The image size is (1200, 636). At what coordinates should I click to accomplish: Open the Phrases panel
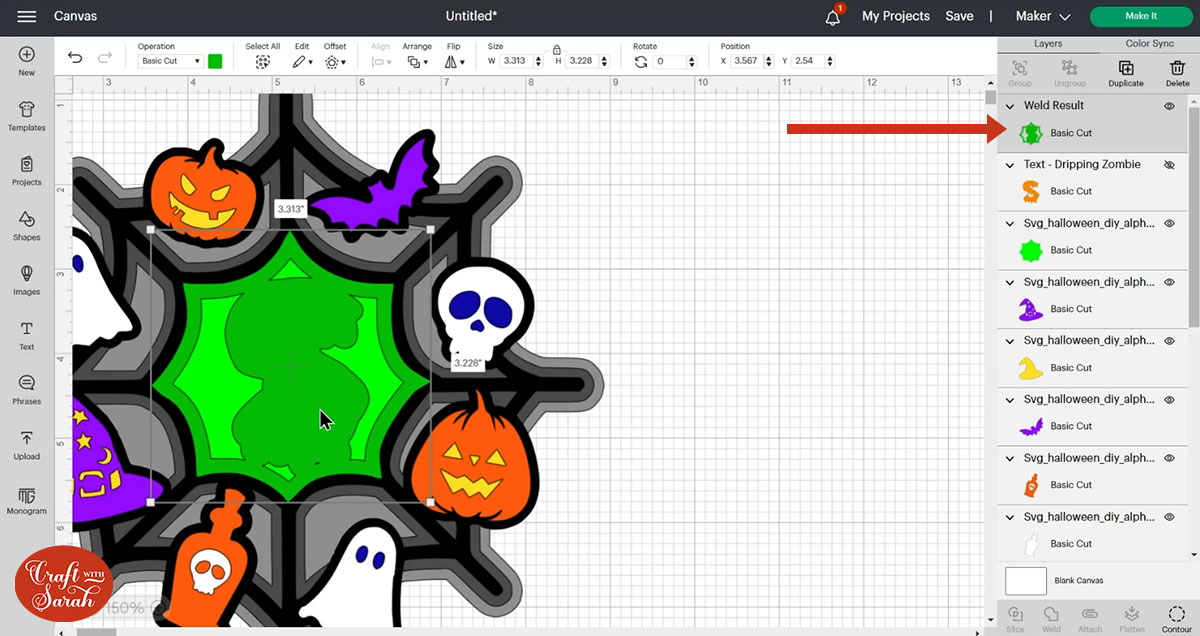tap(27, 390)
